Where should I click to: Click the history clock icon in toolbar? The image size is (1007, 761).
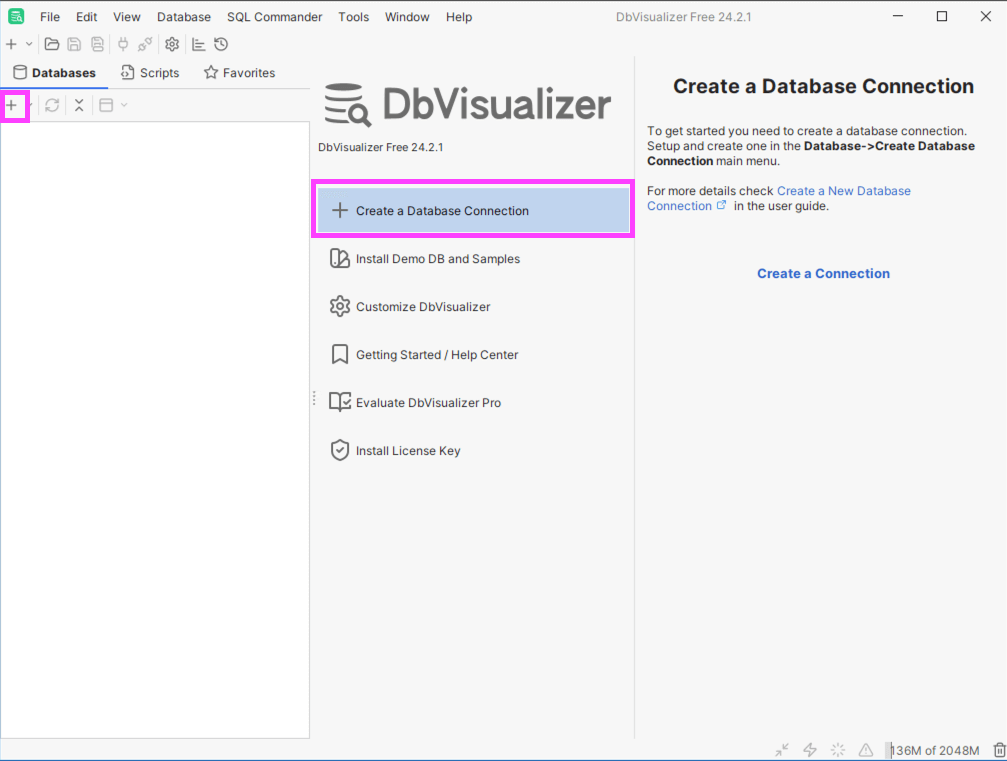(221, 44)
